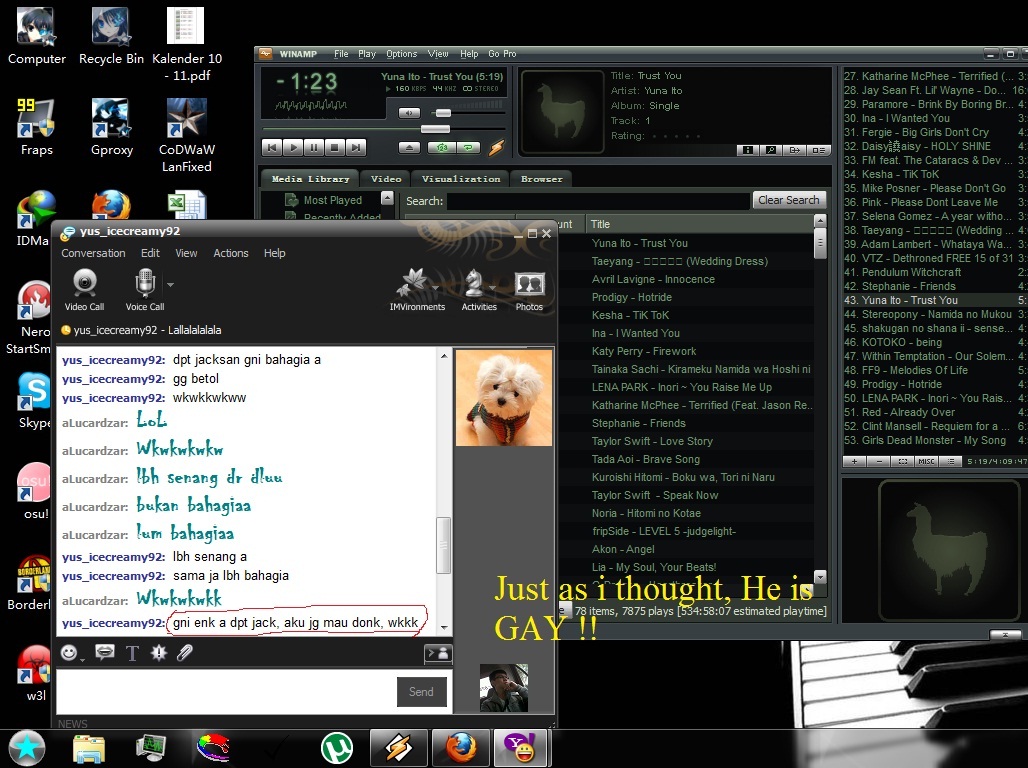This screenshot has height=768, width=1028.
Task: Open Winamp Options menu
Action: coord(401,54)
